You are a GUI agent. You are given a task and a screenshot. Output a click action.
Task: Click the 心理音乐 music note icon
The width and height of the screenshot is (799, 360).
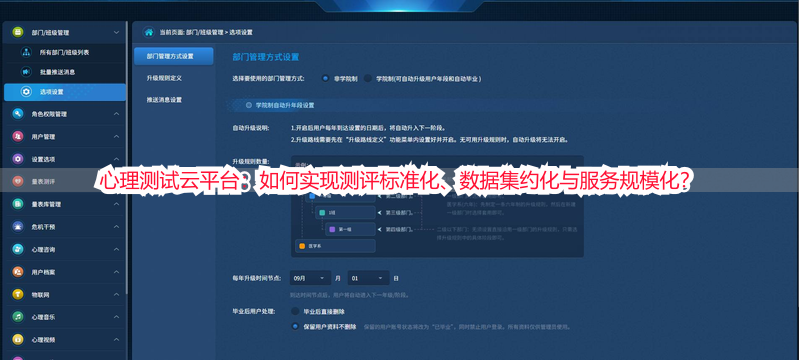point(18,317)
